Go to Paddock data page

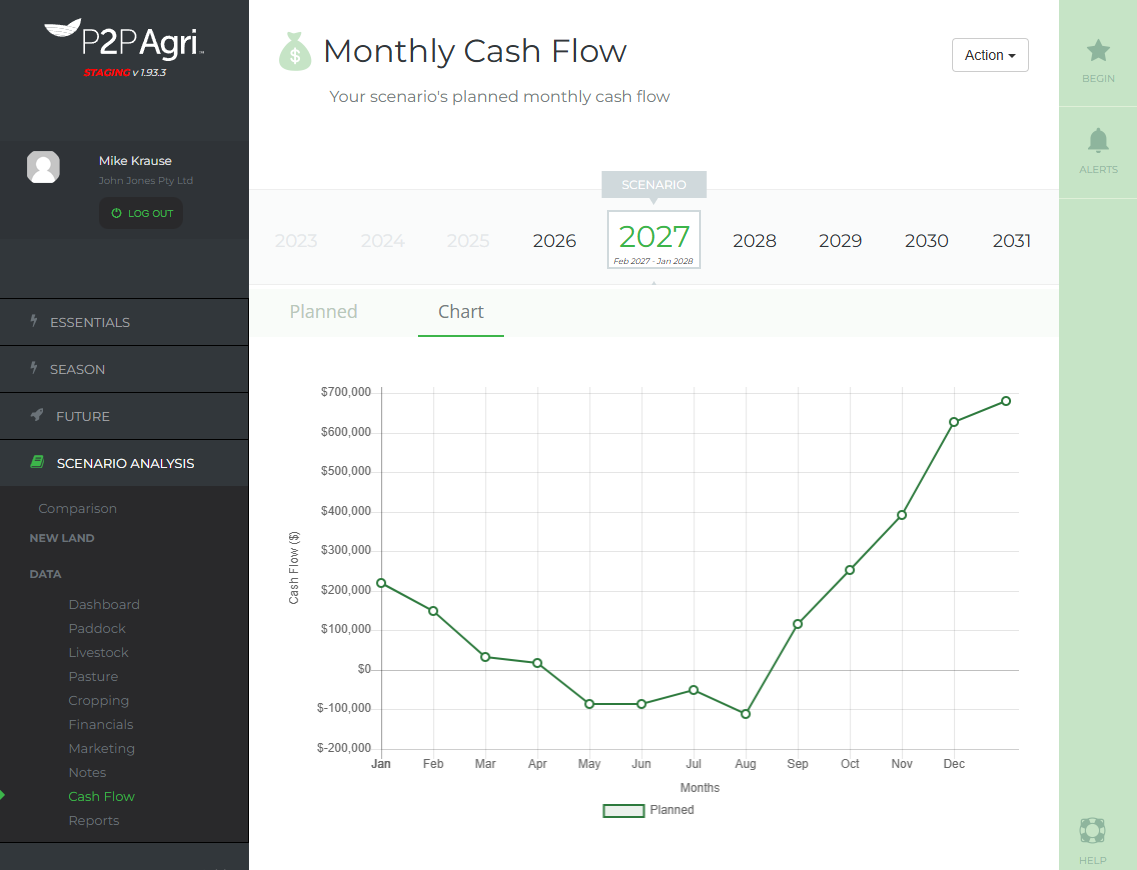coord(97,628)
